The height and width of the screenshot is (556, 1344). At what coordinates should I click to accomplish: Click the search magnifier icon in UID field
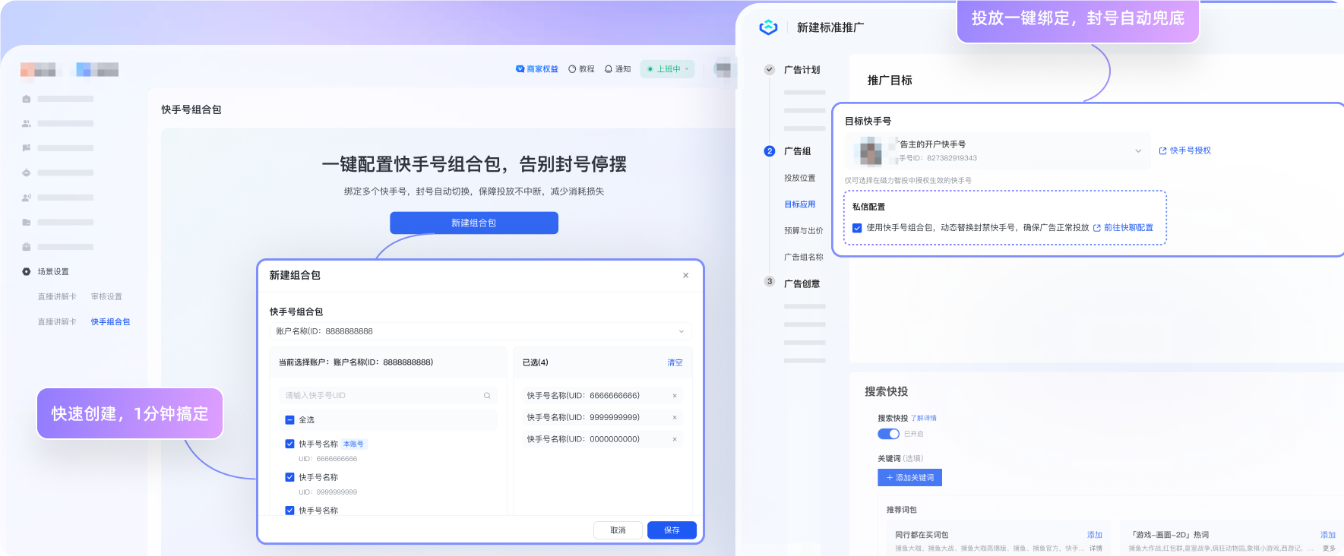coord(487,396)
